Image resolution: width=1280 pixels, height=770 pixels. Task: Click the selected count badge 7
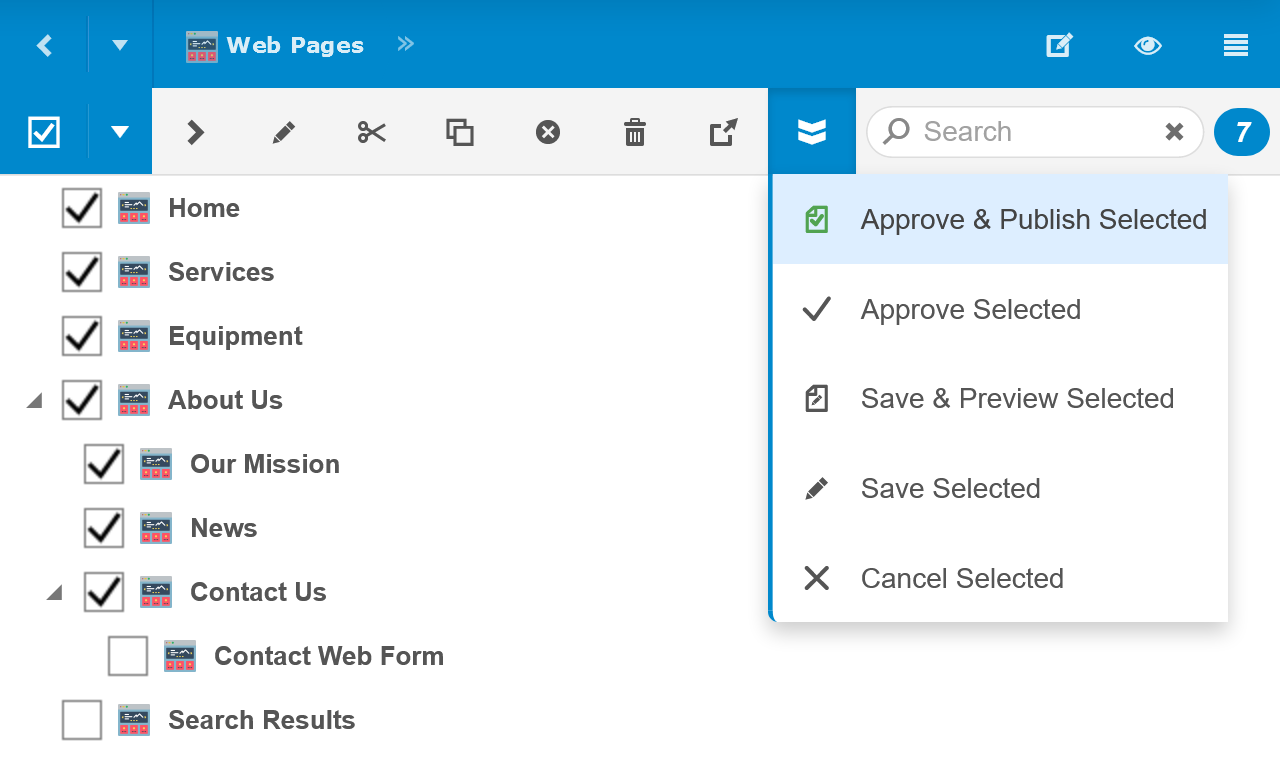tap(1242, 132)
